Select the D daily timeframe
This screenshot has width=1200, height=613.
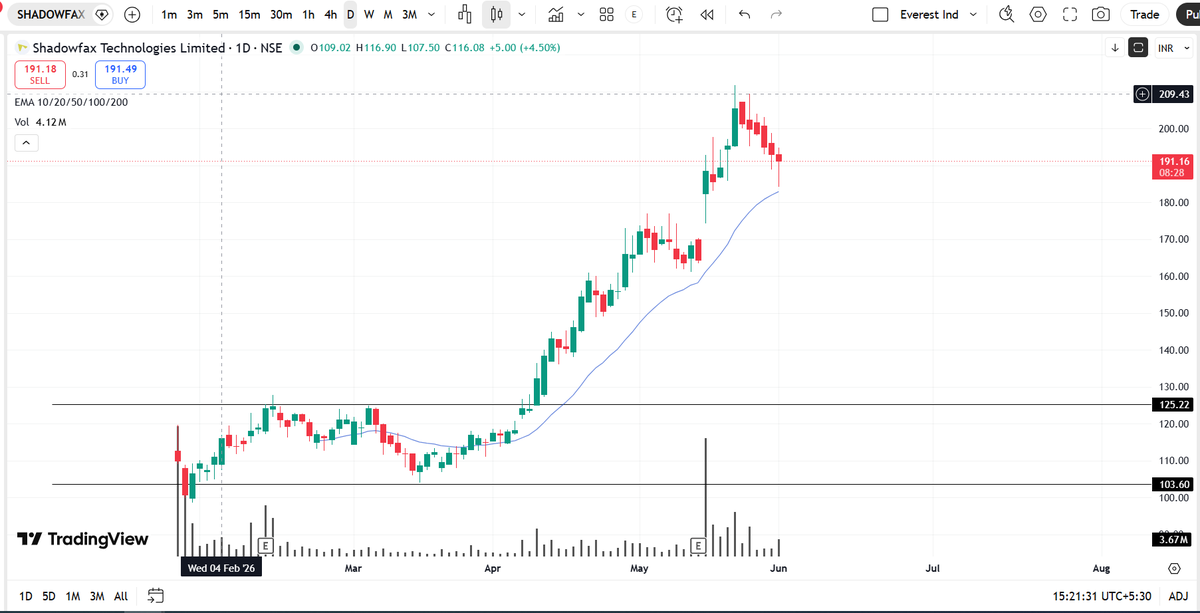pyautogui.click(x=350, y=14)
